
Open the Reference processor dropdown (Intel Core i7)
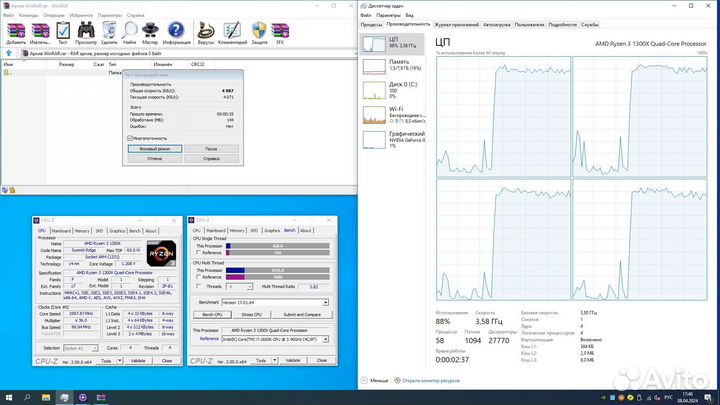pos(325,339)
